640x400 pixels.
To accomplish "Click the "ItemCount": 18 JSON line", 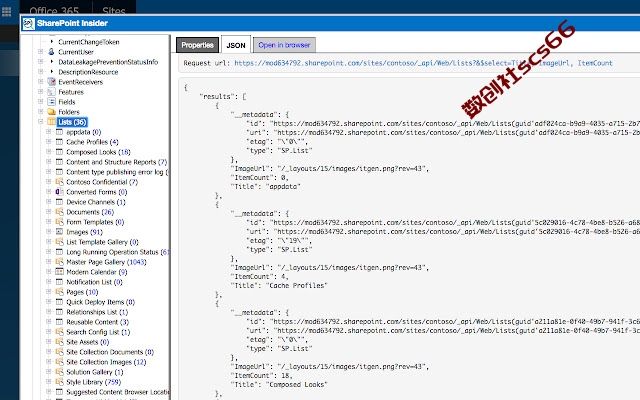I will (261, 376).
